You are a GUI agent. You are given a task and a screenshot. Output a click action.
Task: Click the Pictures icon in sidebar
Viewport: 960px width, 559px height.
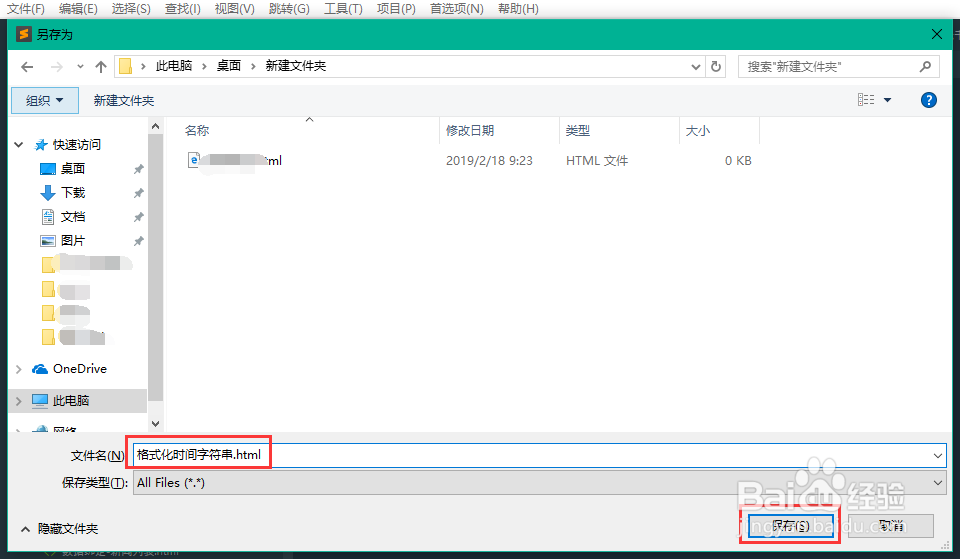pos(48,241)
